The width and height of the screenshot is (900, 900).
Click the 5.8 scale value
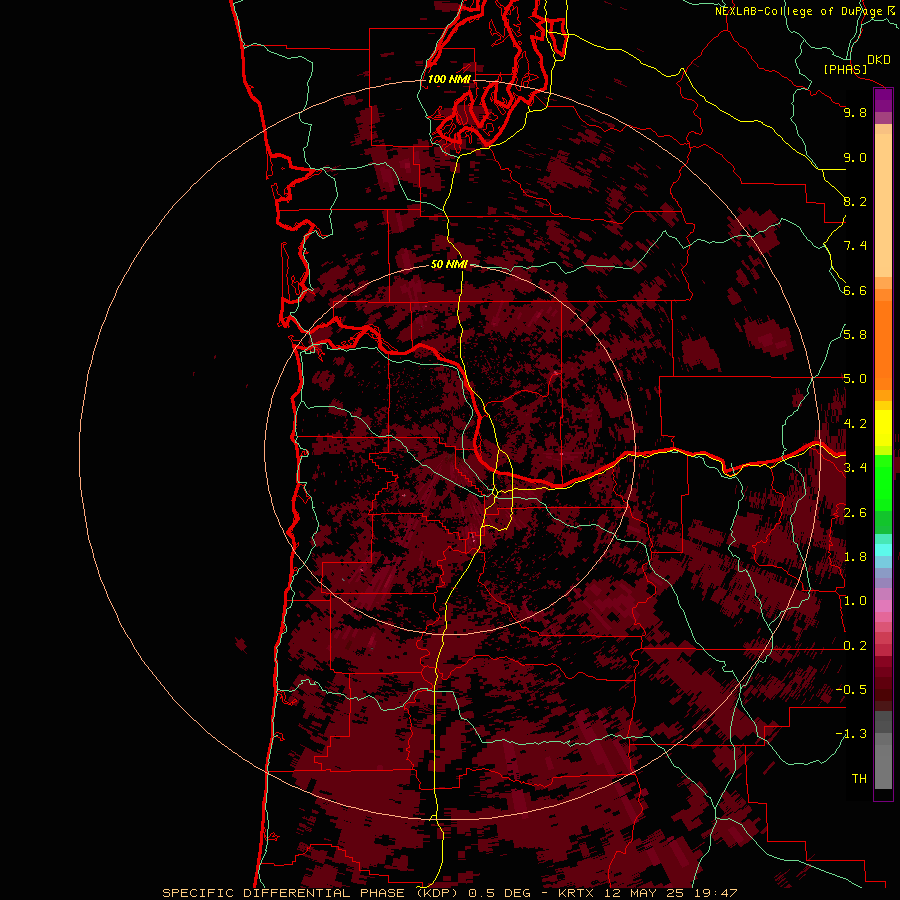point(855,335)
